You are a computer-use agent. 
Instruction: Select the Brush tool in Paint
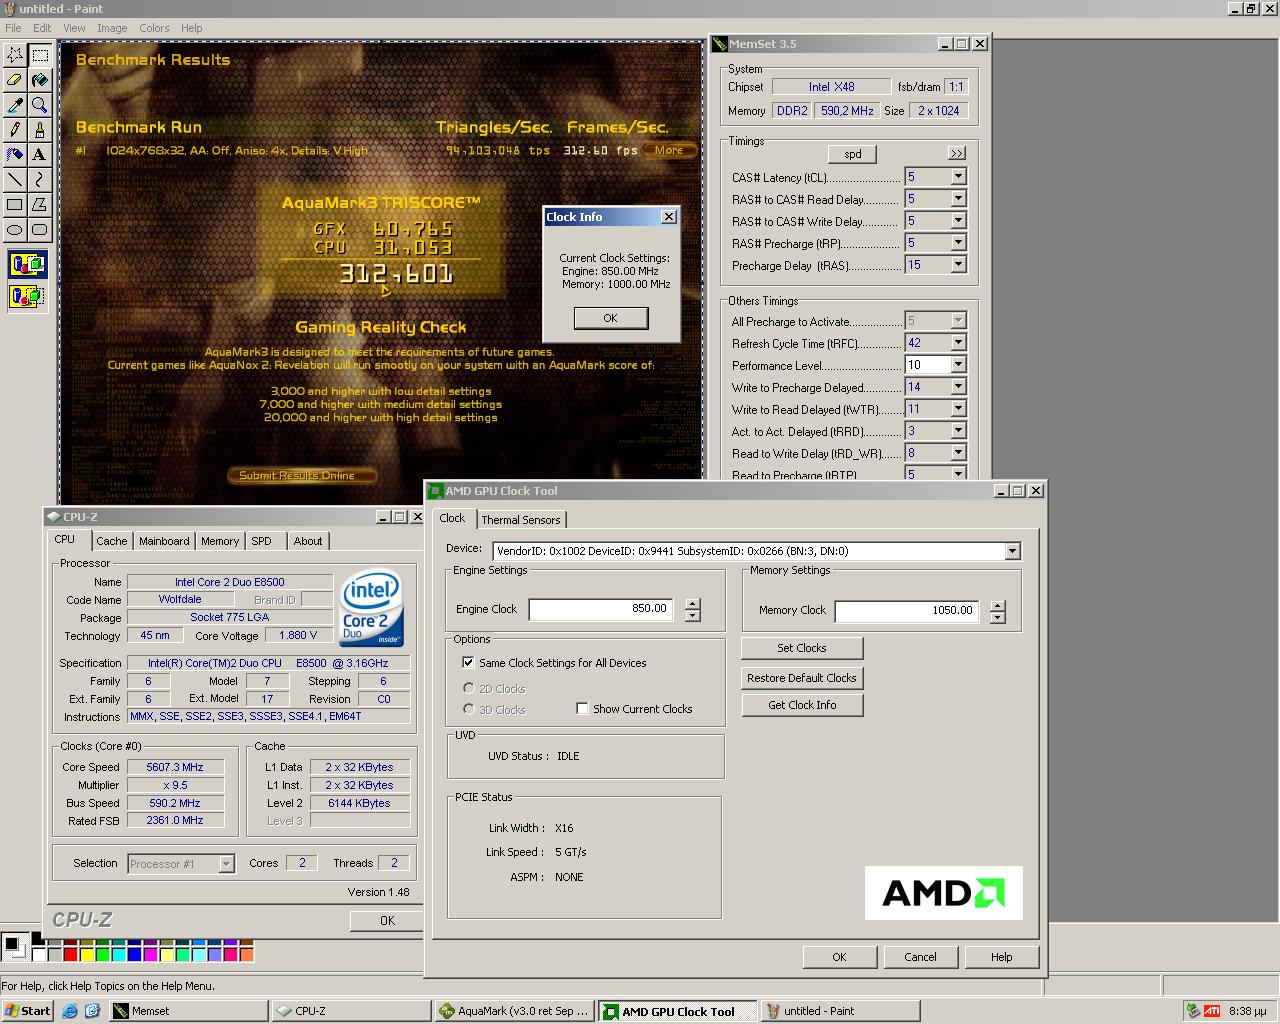click(x=40, y=130)
